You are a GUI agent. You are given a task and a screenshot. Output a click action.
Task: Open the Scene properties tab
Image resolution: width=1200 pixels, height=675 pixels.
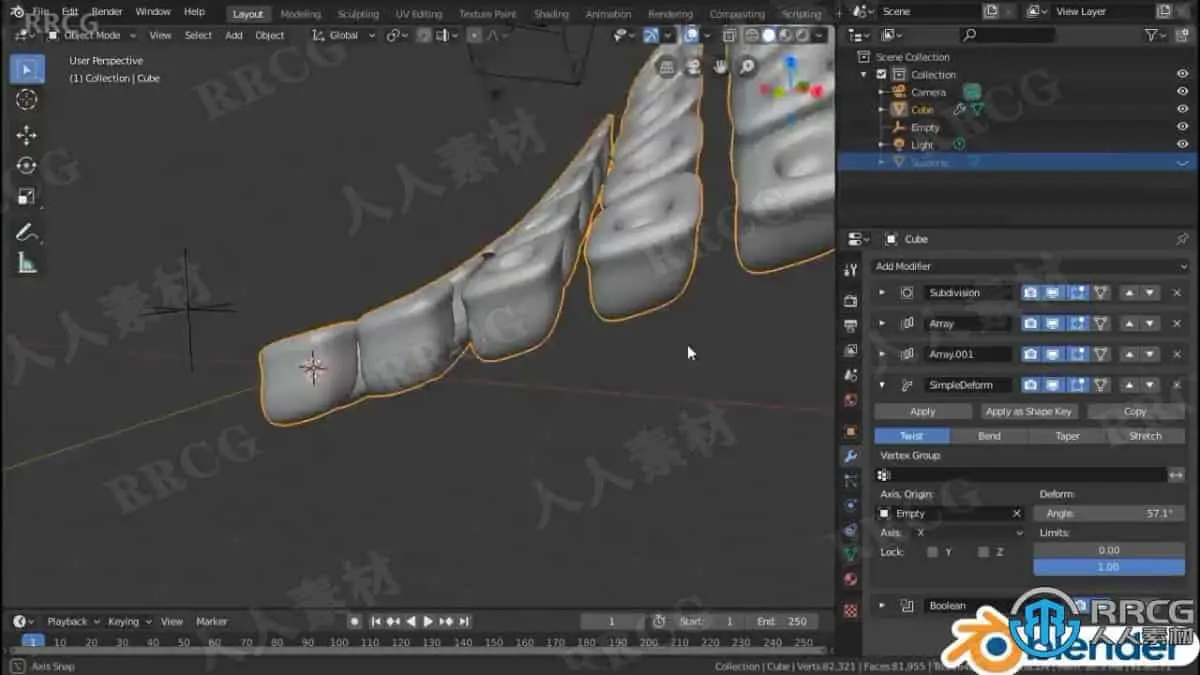(850, 376)
